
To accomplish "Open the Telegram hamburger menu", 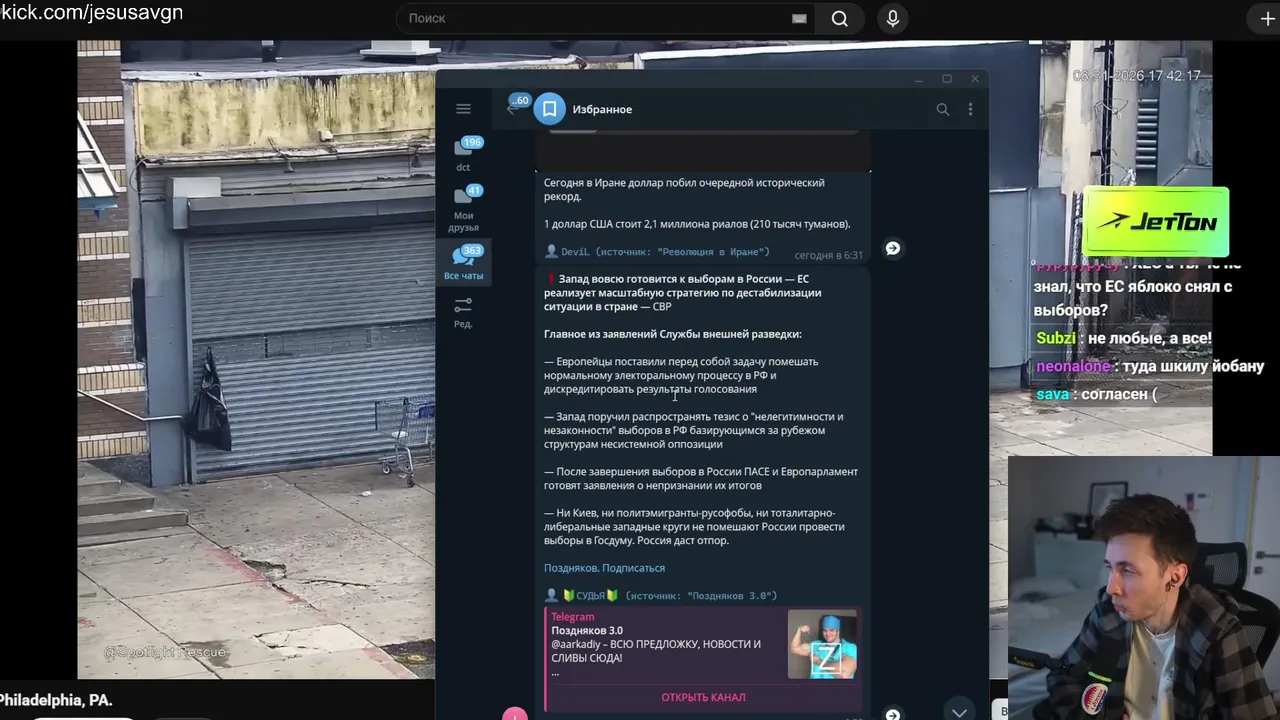I will point(463,109).
